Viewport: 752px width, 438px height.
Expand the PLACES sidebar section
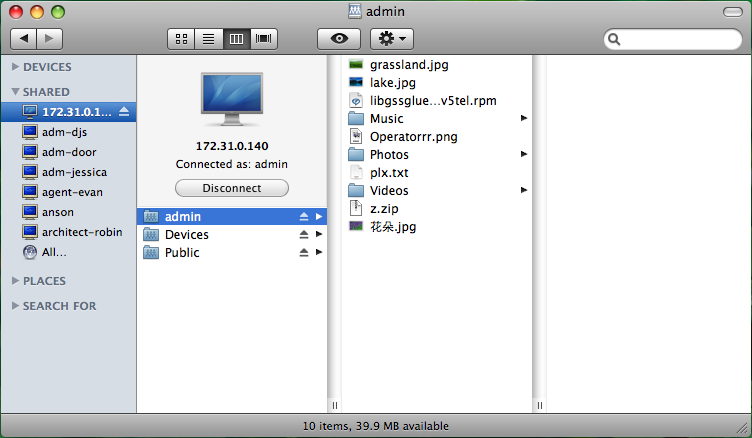click(15, 281)
